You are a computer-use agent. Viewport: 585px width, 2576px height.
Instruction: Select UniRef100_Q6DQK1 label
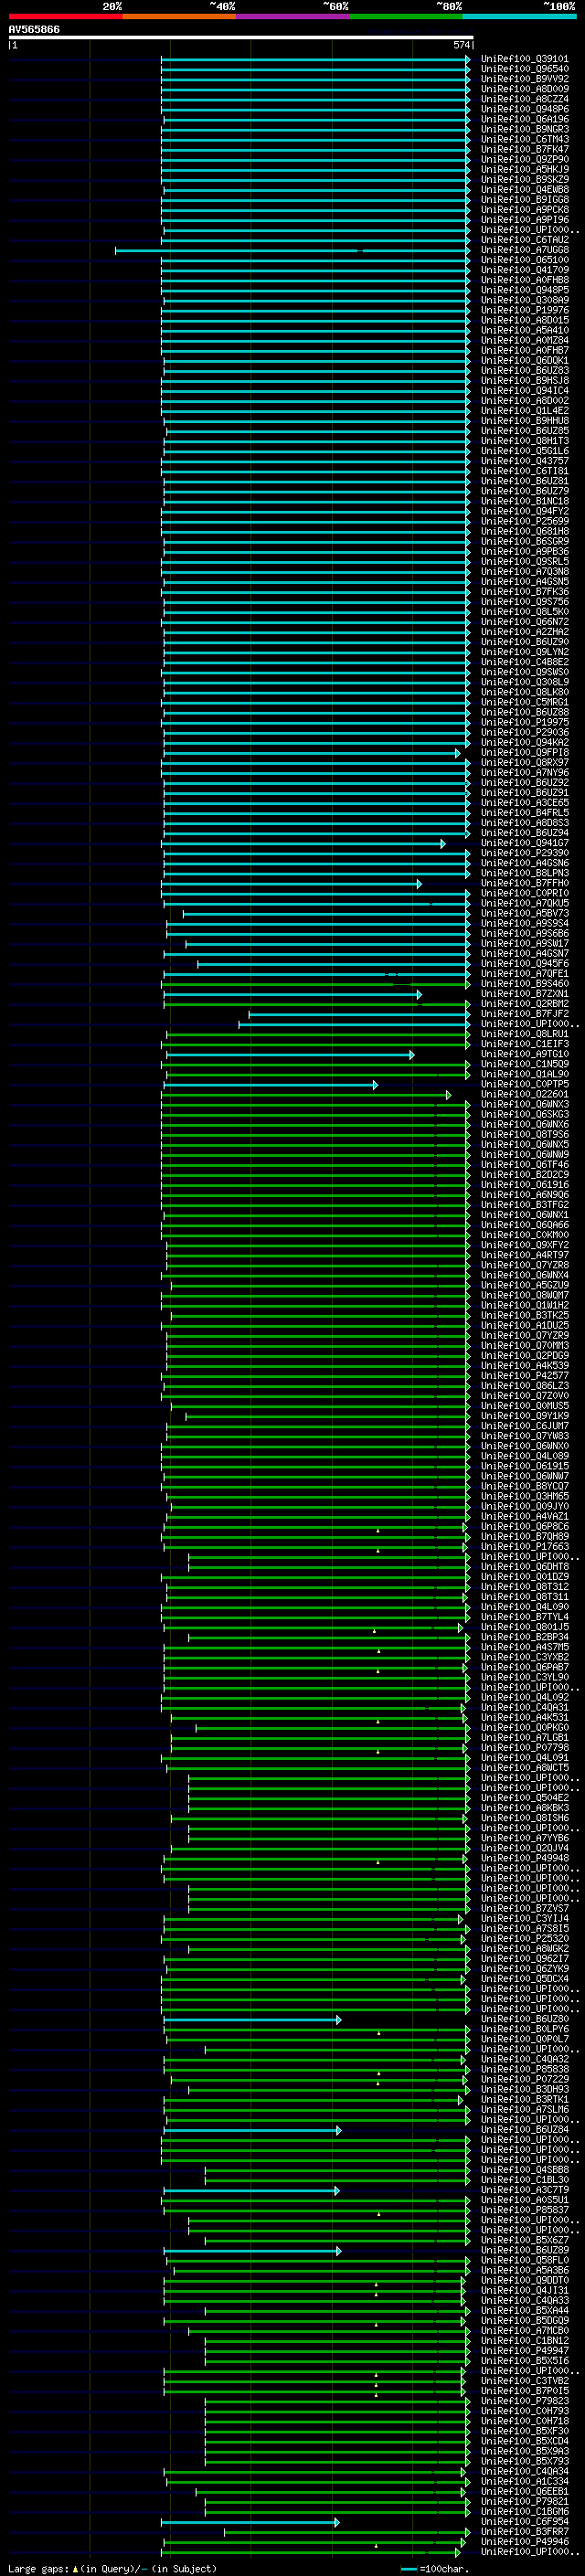point(525,360)
